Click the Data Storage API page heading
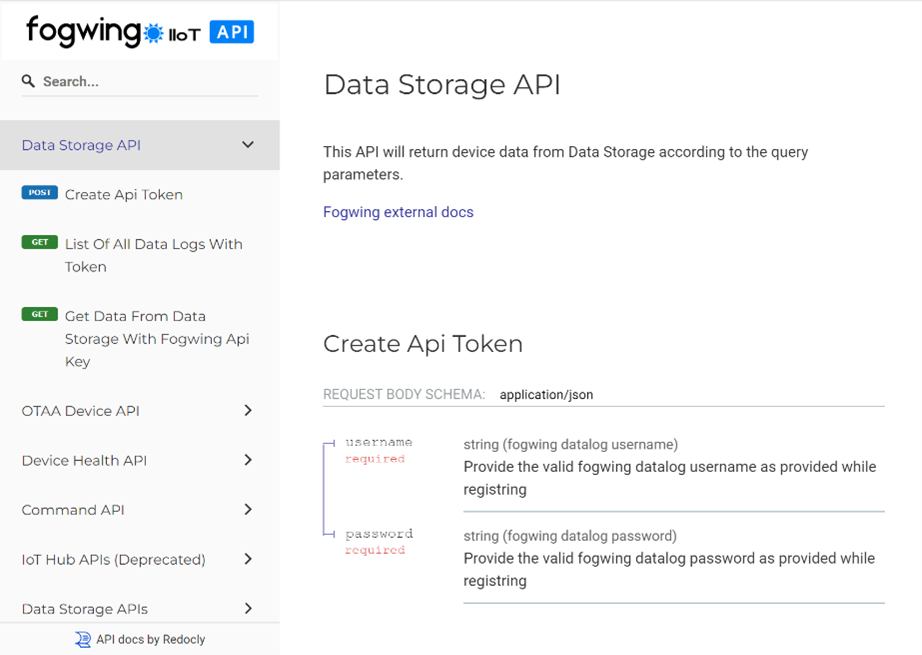The image size is (922, 655). (x=442, y=85)
